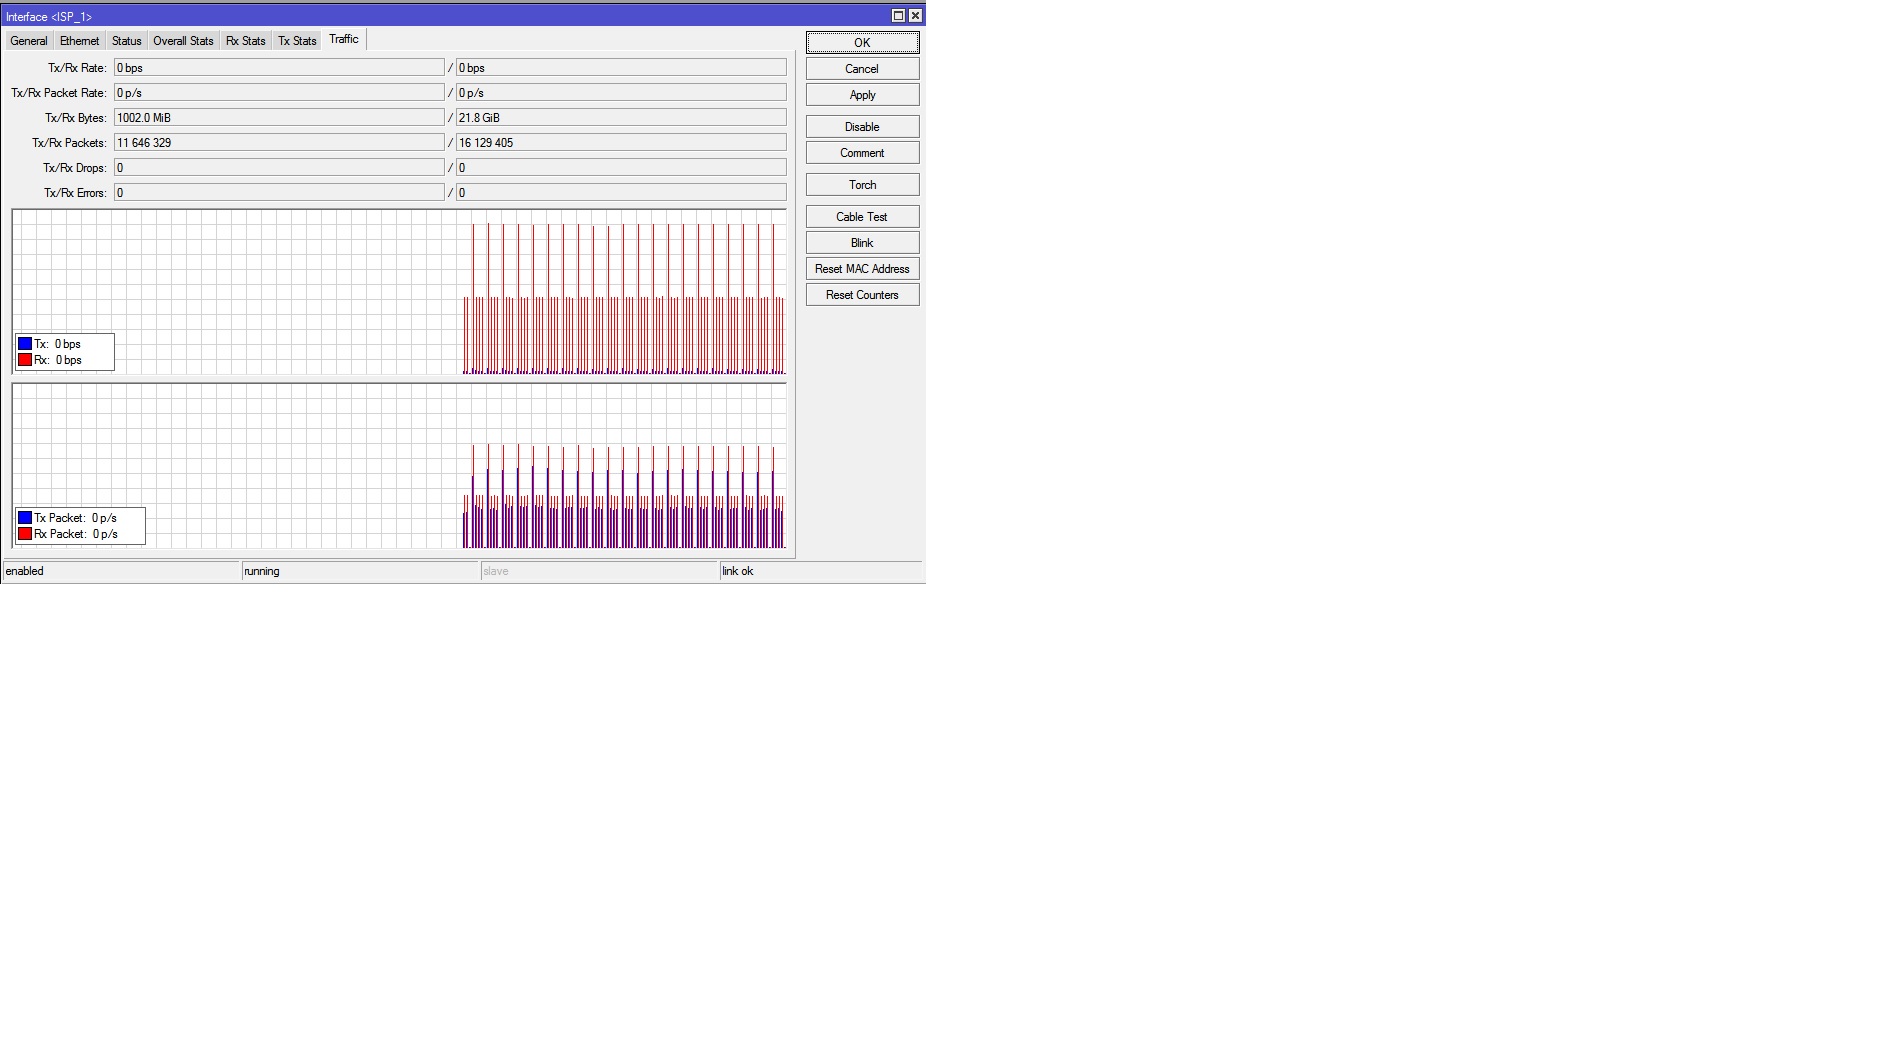
Task: Apply the interface settings
Action: (x=861, y=94)
